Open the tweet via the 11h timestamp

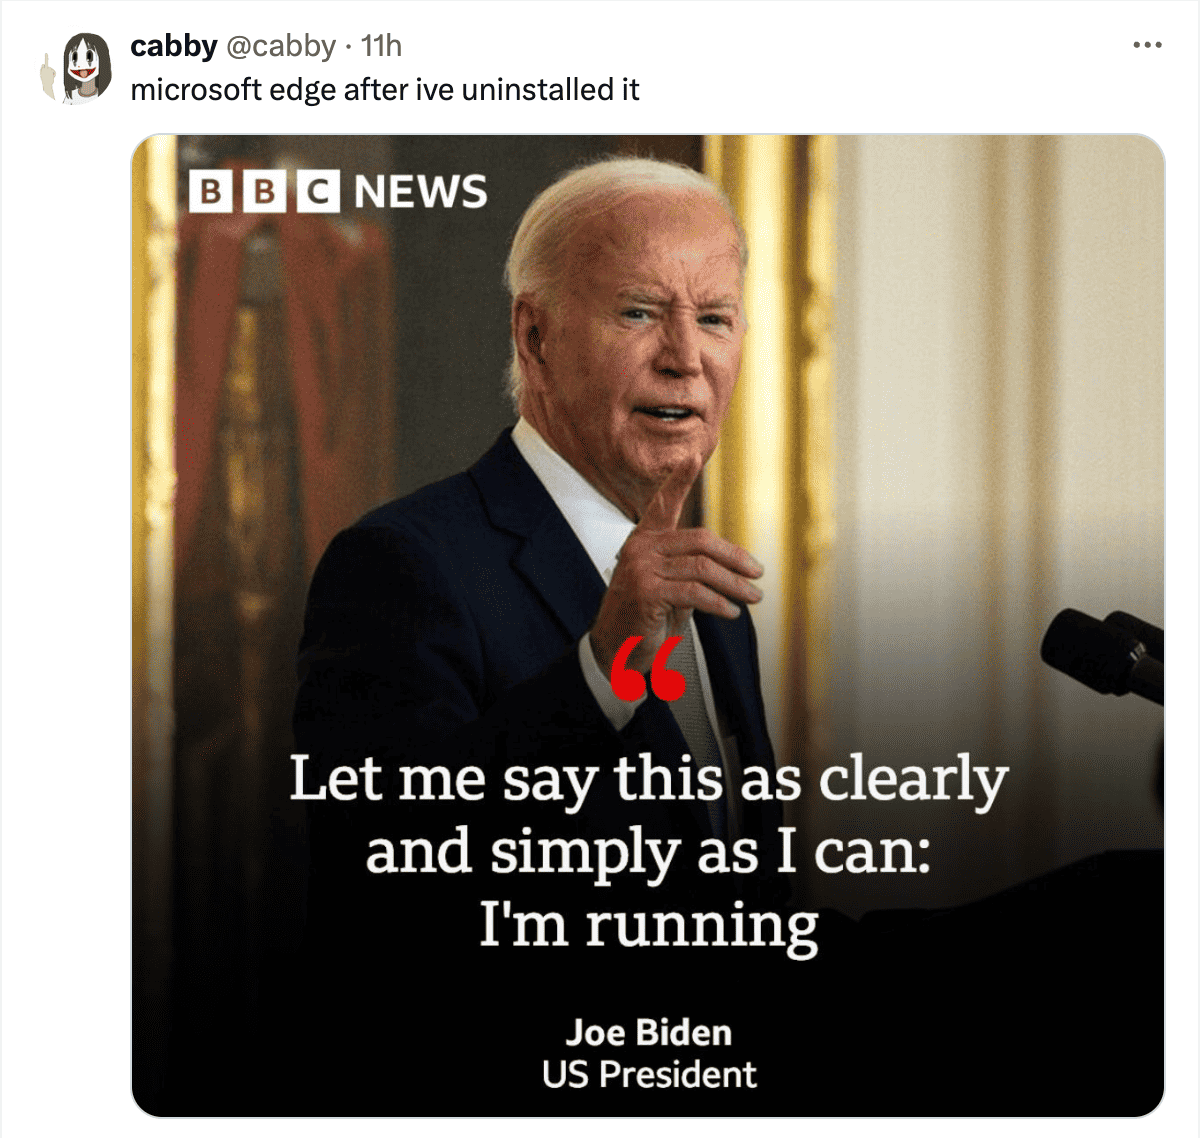point(380,46)
